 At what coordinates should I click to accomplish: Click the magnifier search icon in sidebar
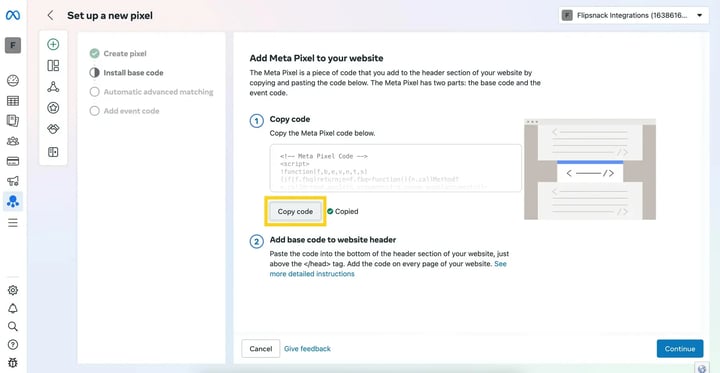pos(13,326)
